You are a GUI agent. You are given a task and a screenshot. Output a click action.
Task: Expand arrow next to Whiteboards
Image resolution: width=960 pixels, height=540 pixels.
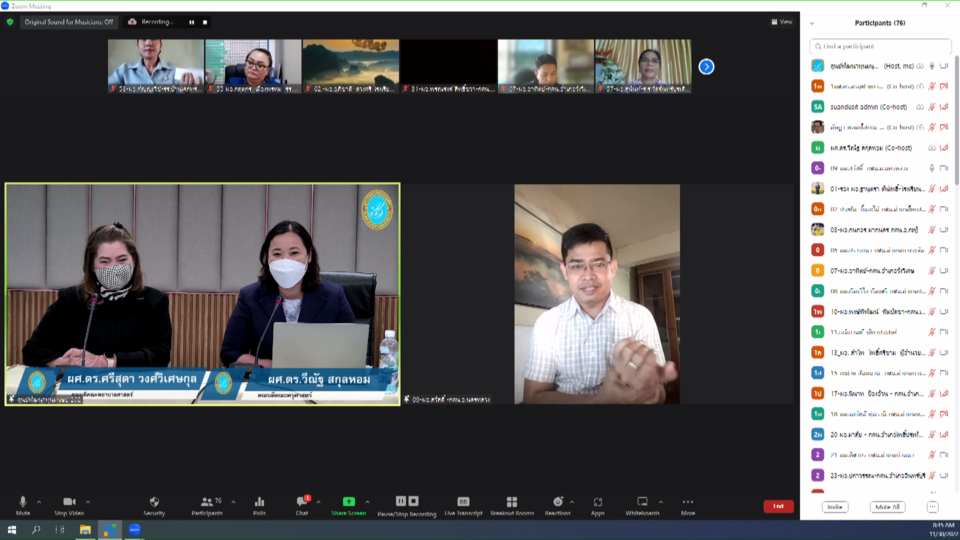pos(661,502)
